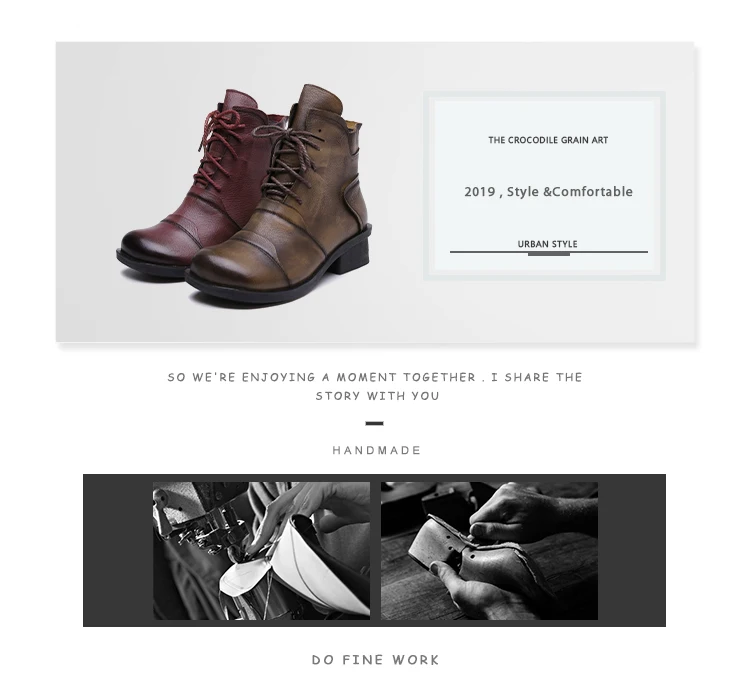Click the HANDMADE heading
This screenshot has width=750, height=676.
[376, 450]
